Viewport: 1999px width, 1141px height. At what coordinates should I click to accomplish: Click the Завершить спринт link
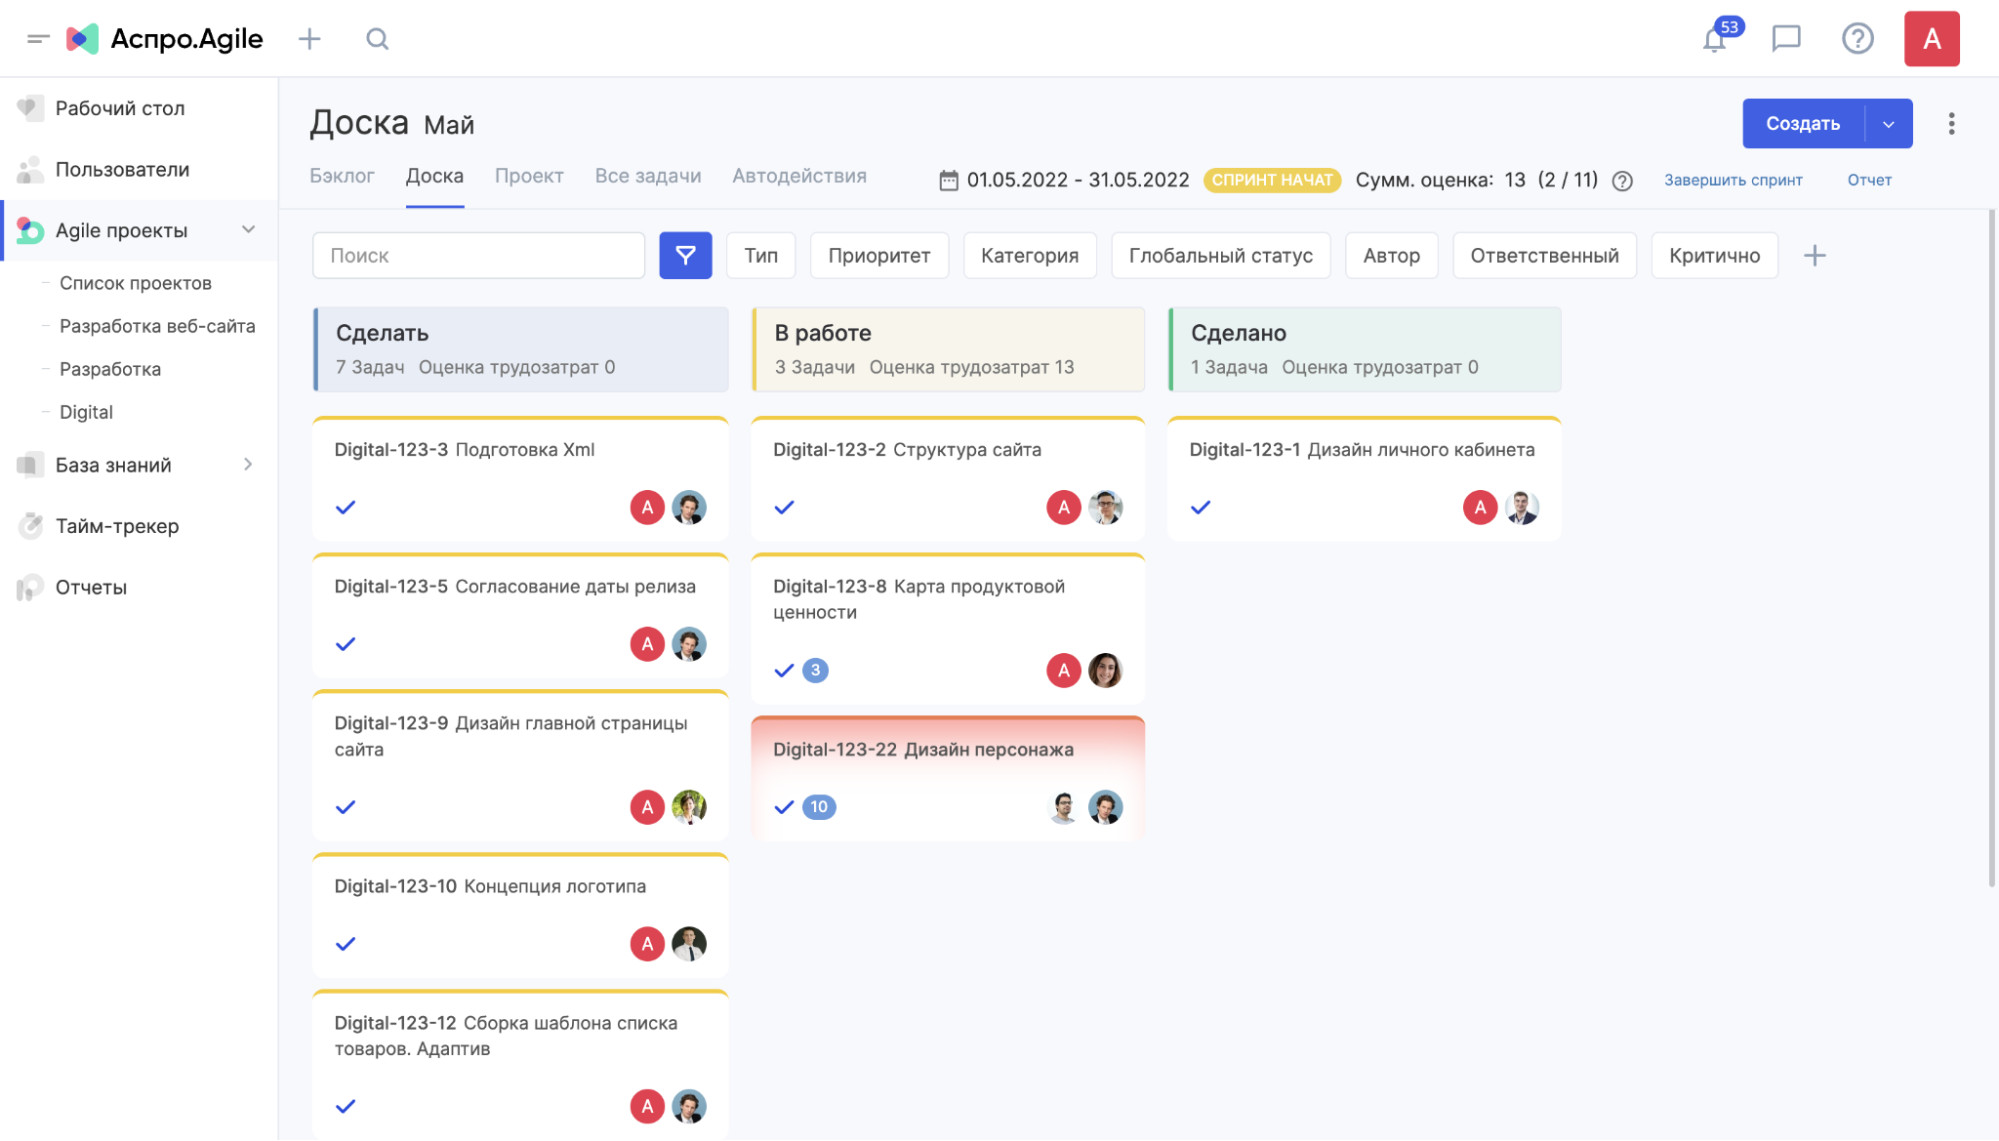coord(1733,180)
